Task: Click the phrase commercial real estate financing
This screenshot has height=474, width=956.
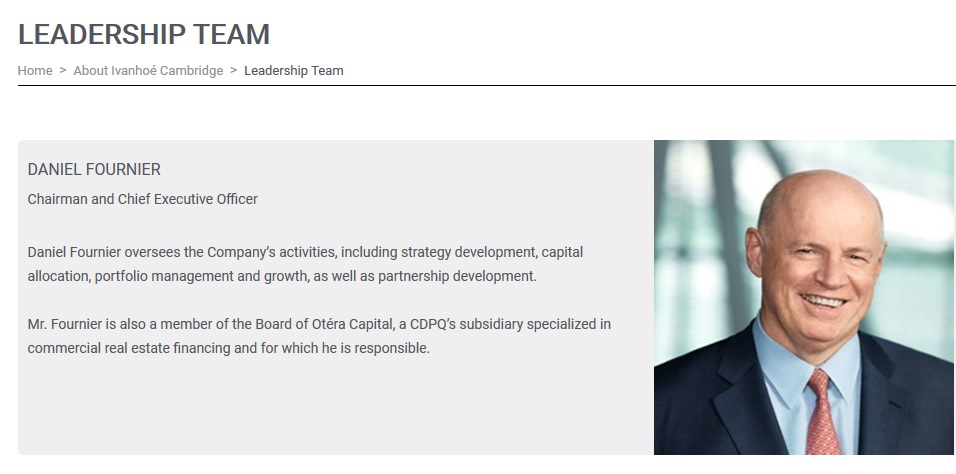Action: point(124,349)
